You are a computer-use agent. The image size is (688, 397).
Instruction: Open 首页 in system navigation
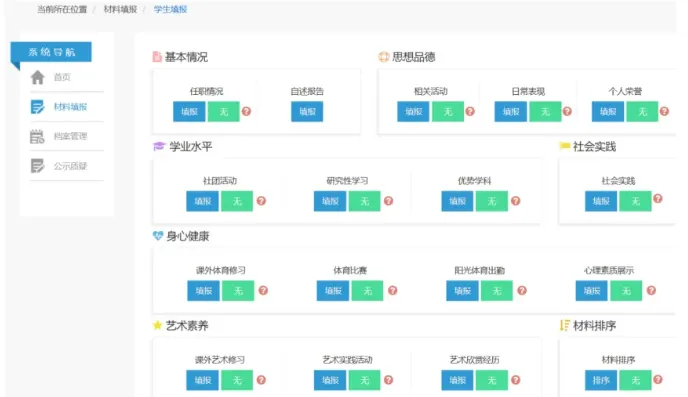click(x=62, y=77)
